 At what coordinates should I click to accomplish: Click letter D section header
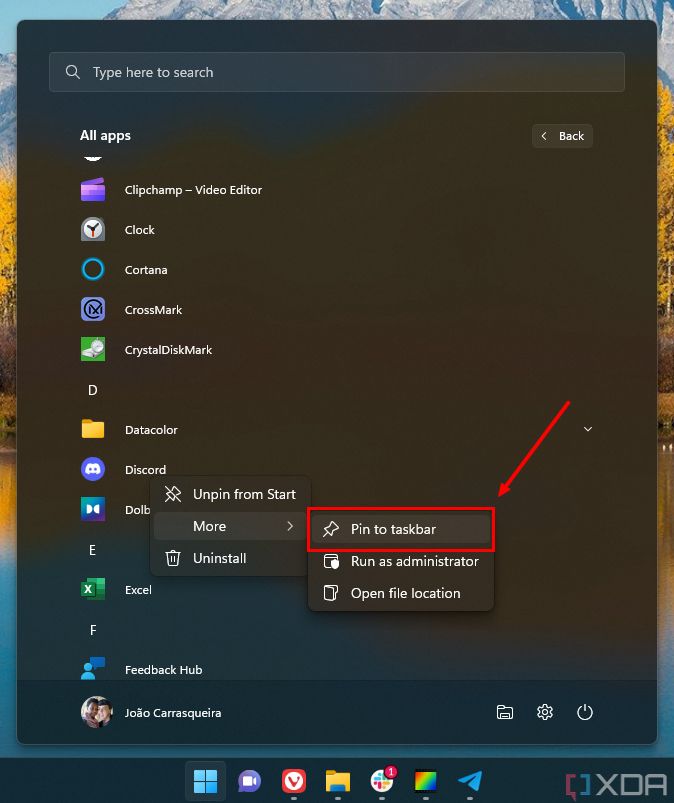93,390
